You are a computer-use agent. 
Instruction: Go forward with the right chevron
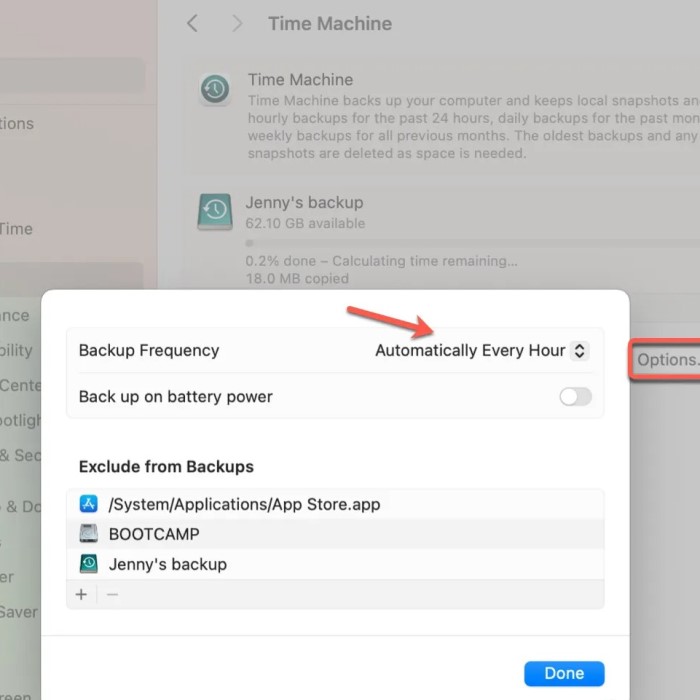(237, 23)
